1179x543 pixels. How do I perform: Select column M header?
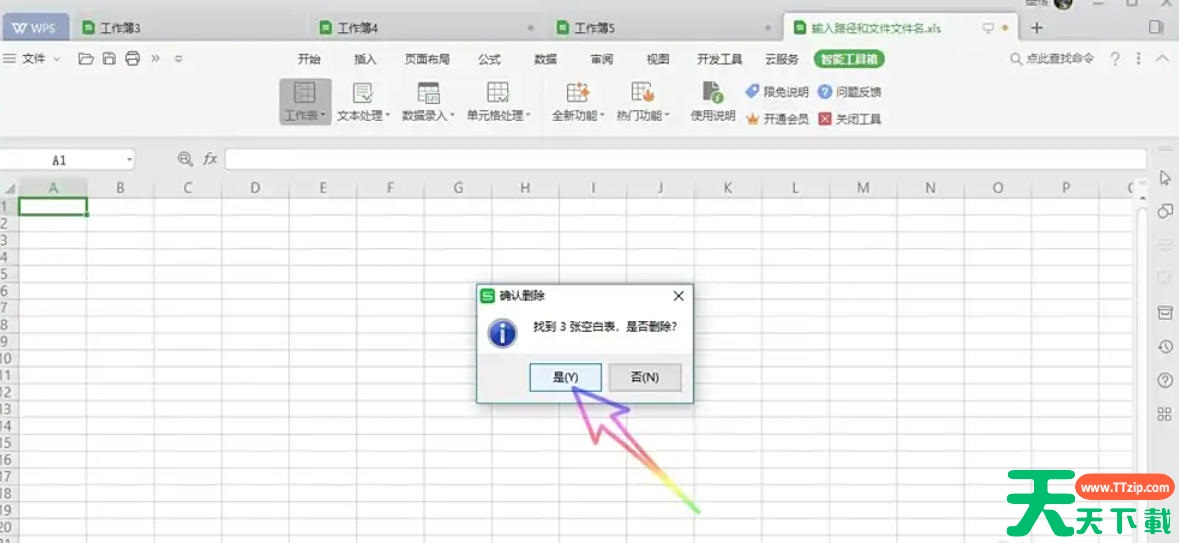point(862,188)
